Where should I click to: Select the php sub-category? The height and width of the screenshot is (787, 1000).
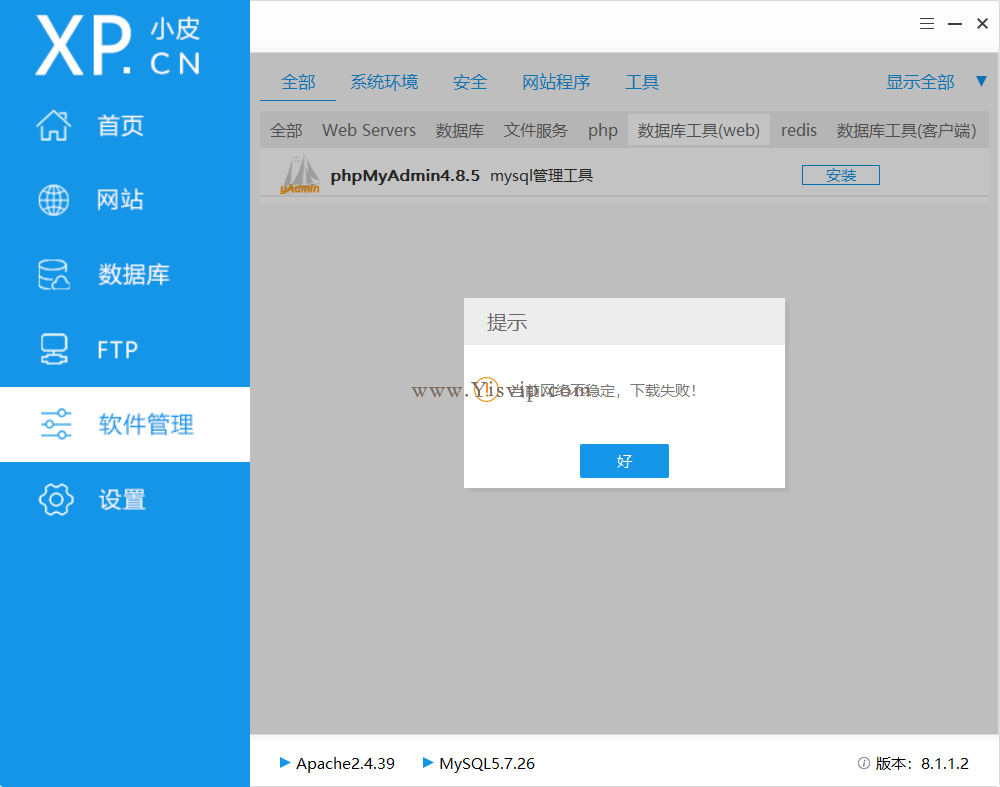point(603,131)
